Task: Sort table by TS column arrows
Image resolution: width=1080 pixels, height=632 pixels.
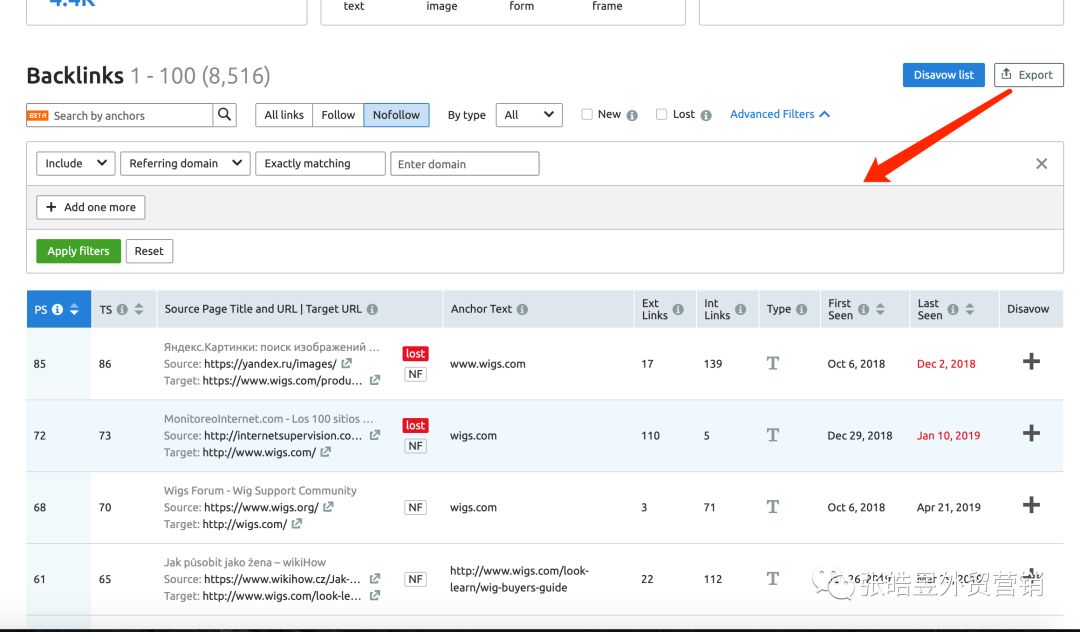Action: pyautogui.click(x=139, y=310)
